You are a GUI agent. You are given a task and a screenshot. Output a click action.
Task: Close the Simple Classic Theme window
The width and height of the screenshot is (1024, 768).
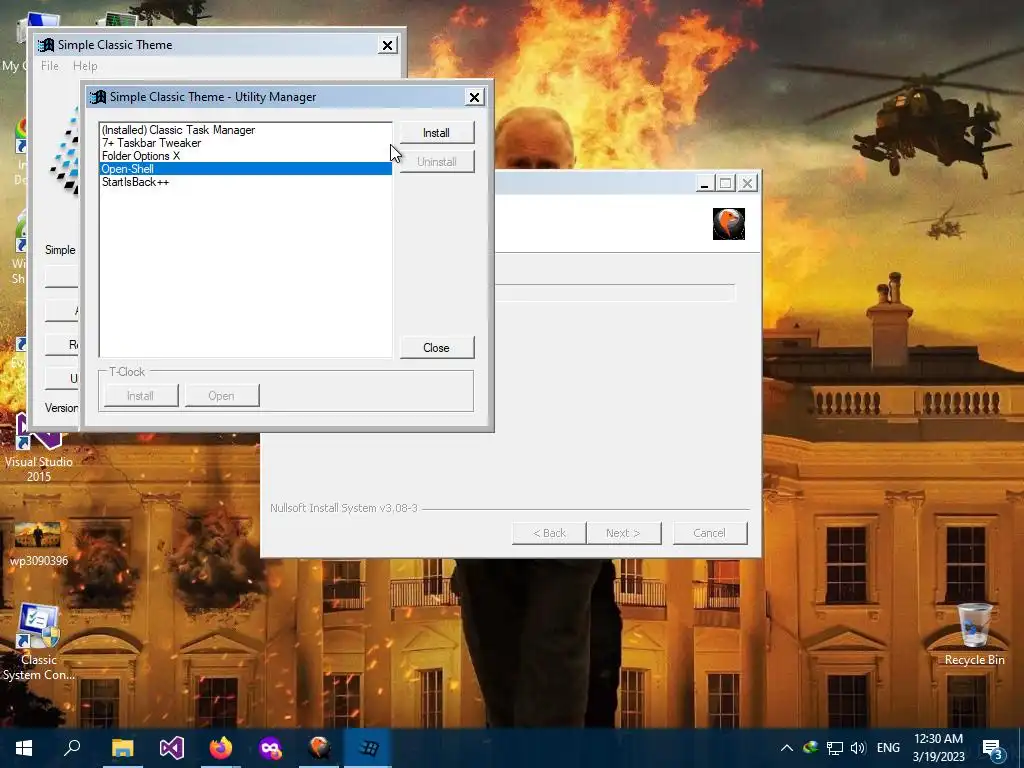[x=387, y=45]
